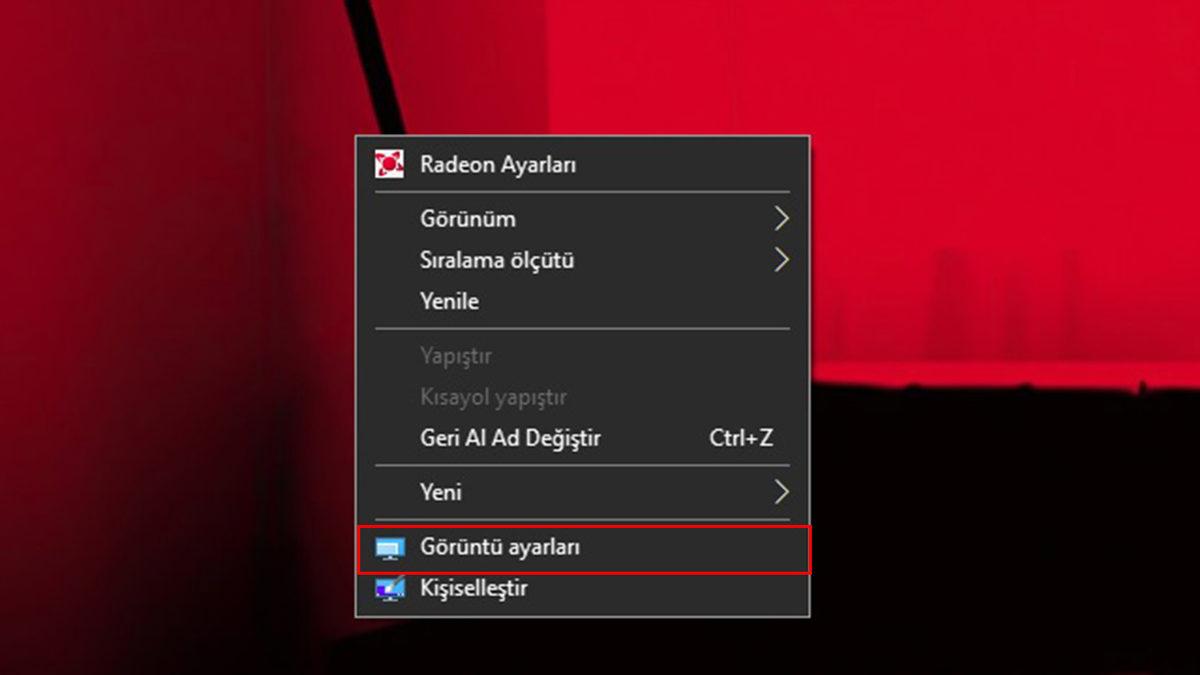Click the Ctrl+Z shortcut label

coord(744,438)
